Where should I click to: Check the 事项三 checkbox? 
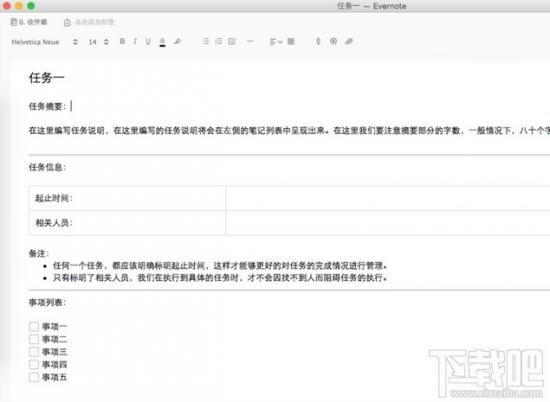pos(34,352)
